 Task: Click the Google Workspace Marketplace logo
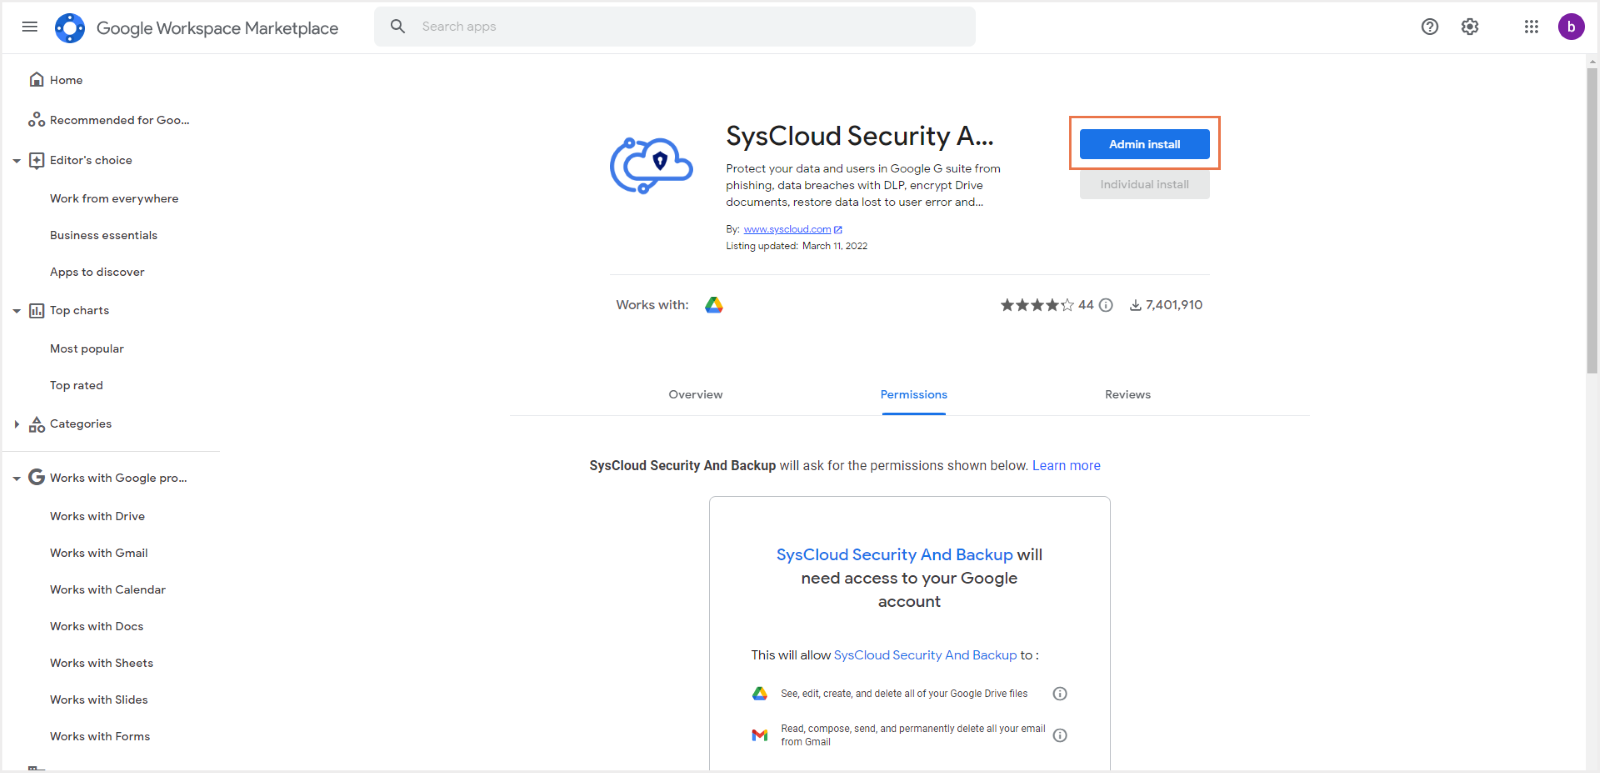(x=70, y=28)
